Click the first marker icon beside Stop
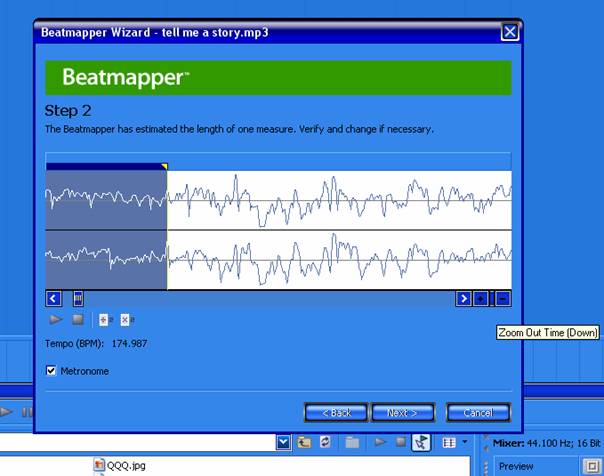604x476 pixels. 106,320
